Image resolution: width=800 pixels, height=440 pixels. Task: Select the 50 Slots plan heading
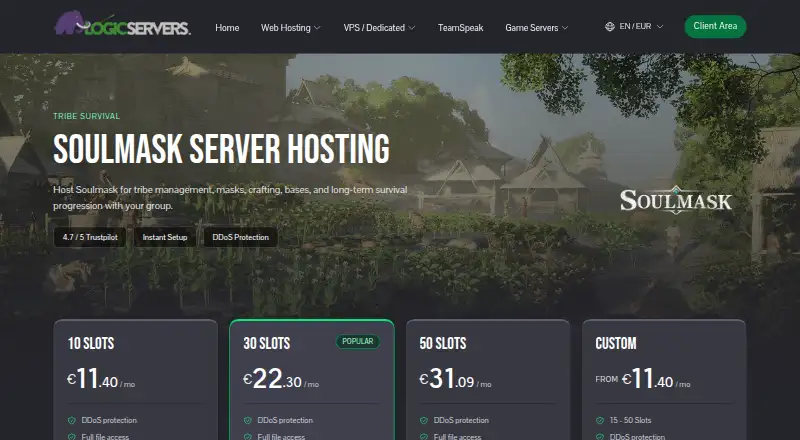442,344
